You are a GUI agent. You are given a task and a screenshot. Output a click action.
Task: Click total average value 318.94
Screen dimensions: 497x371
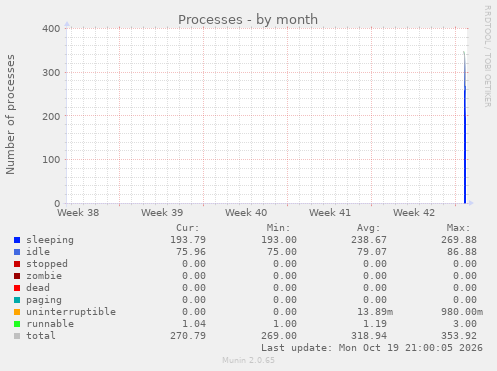tap(369, 336)
